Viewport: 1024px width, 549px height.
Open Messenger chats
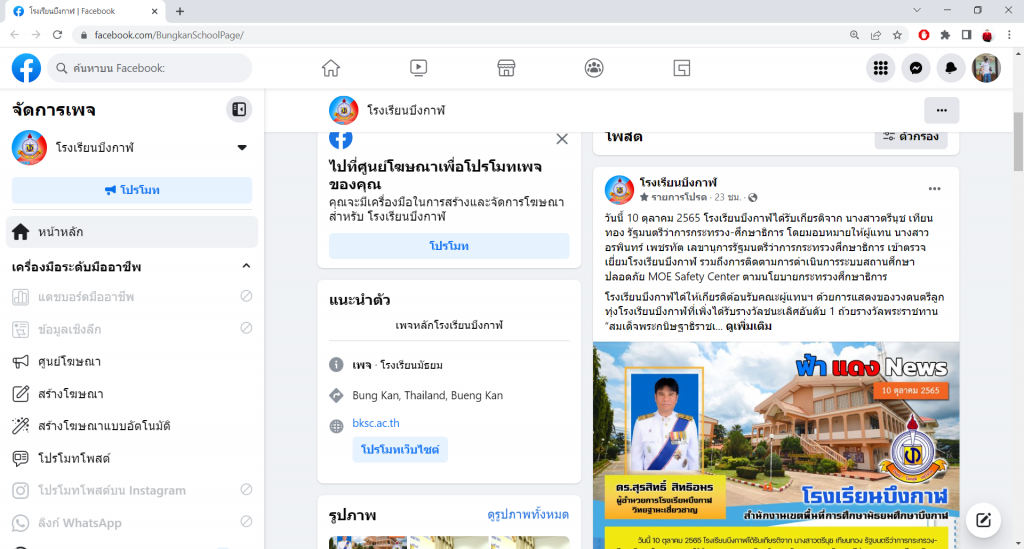916,68
